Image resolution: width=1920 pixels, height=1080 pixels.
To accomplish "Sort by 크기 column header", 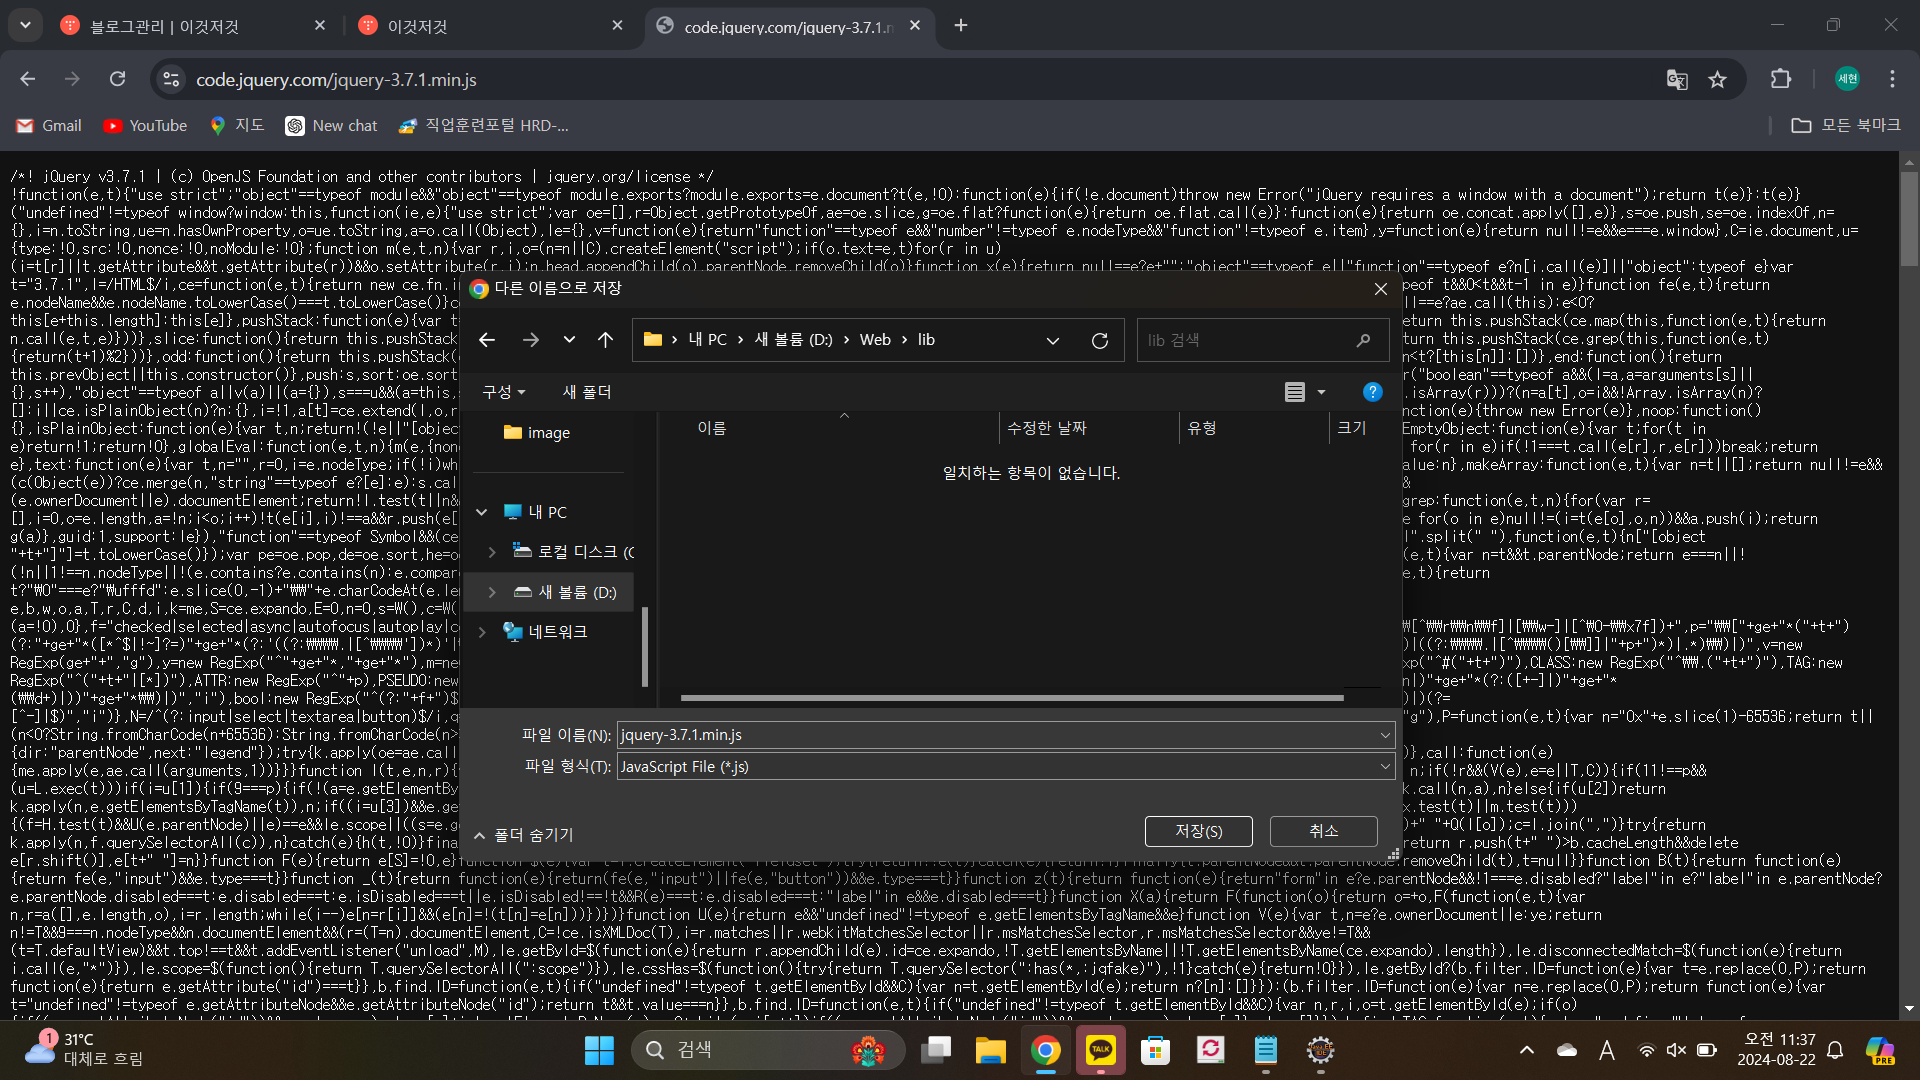I will 1352,428.
